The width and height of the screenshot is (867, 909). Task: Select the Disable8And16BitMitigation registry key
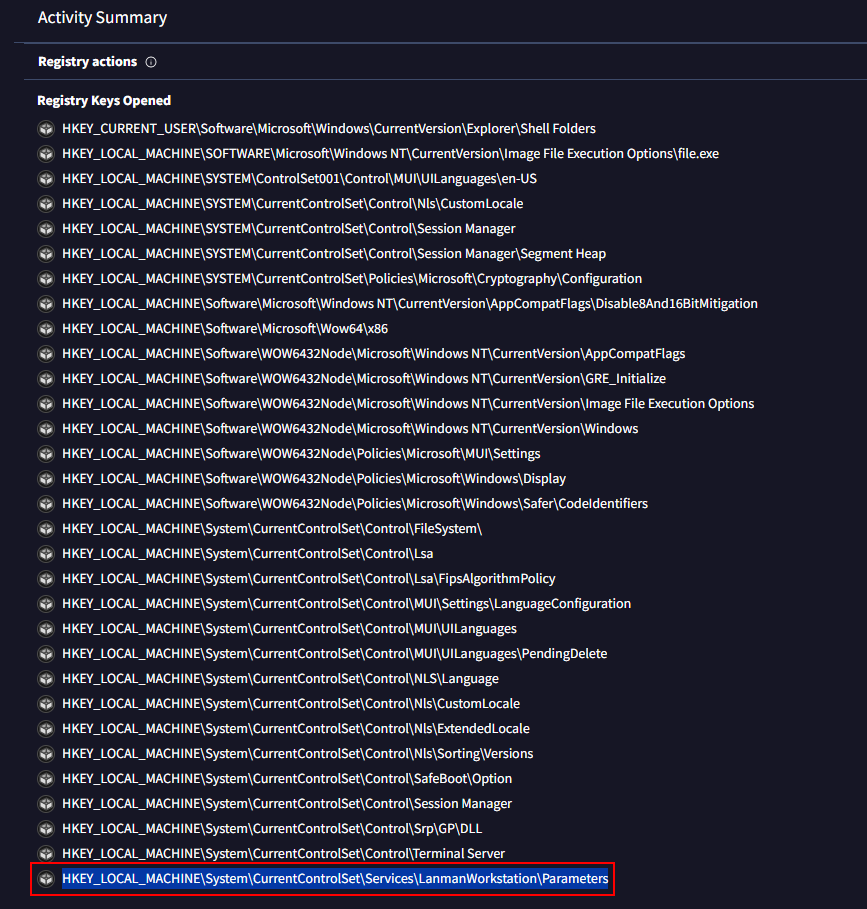click(410, 304)
